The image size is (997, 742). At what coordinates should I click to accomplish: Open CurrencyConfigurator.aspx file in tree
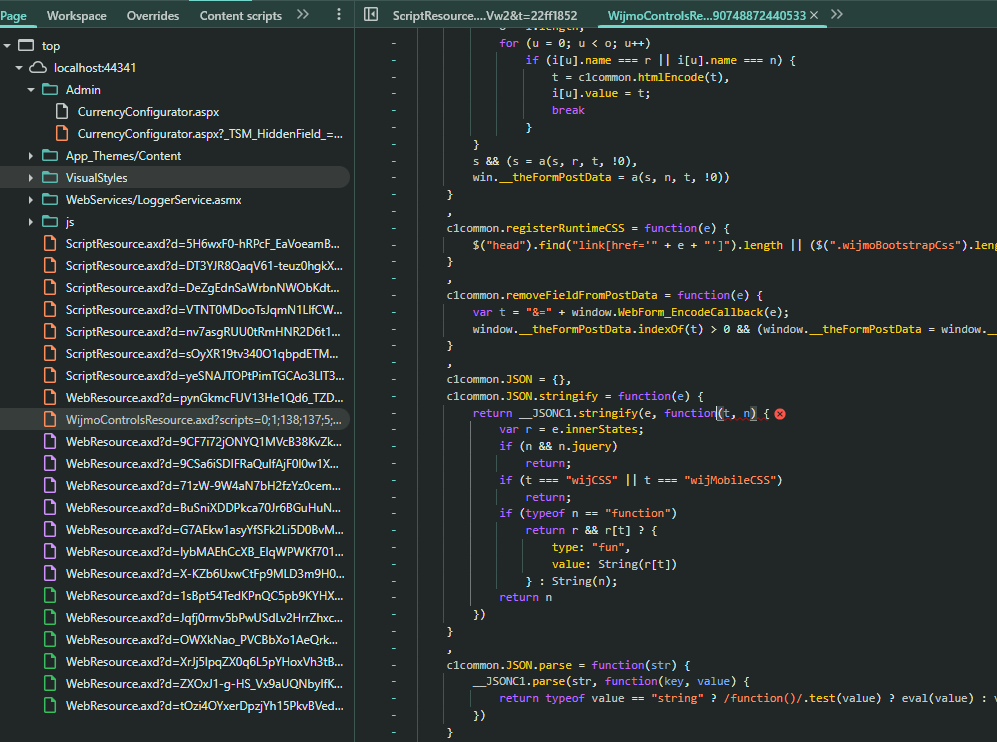tap(148, 112)
